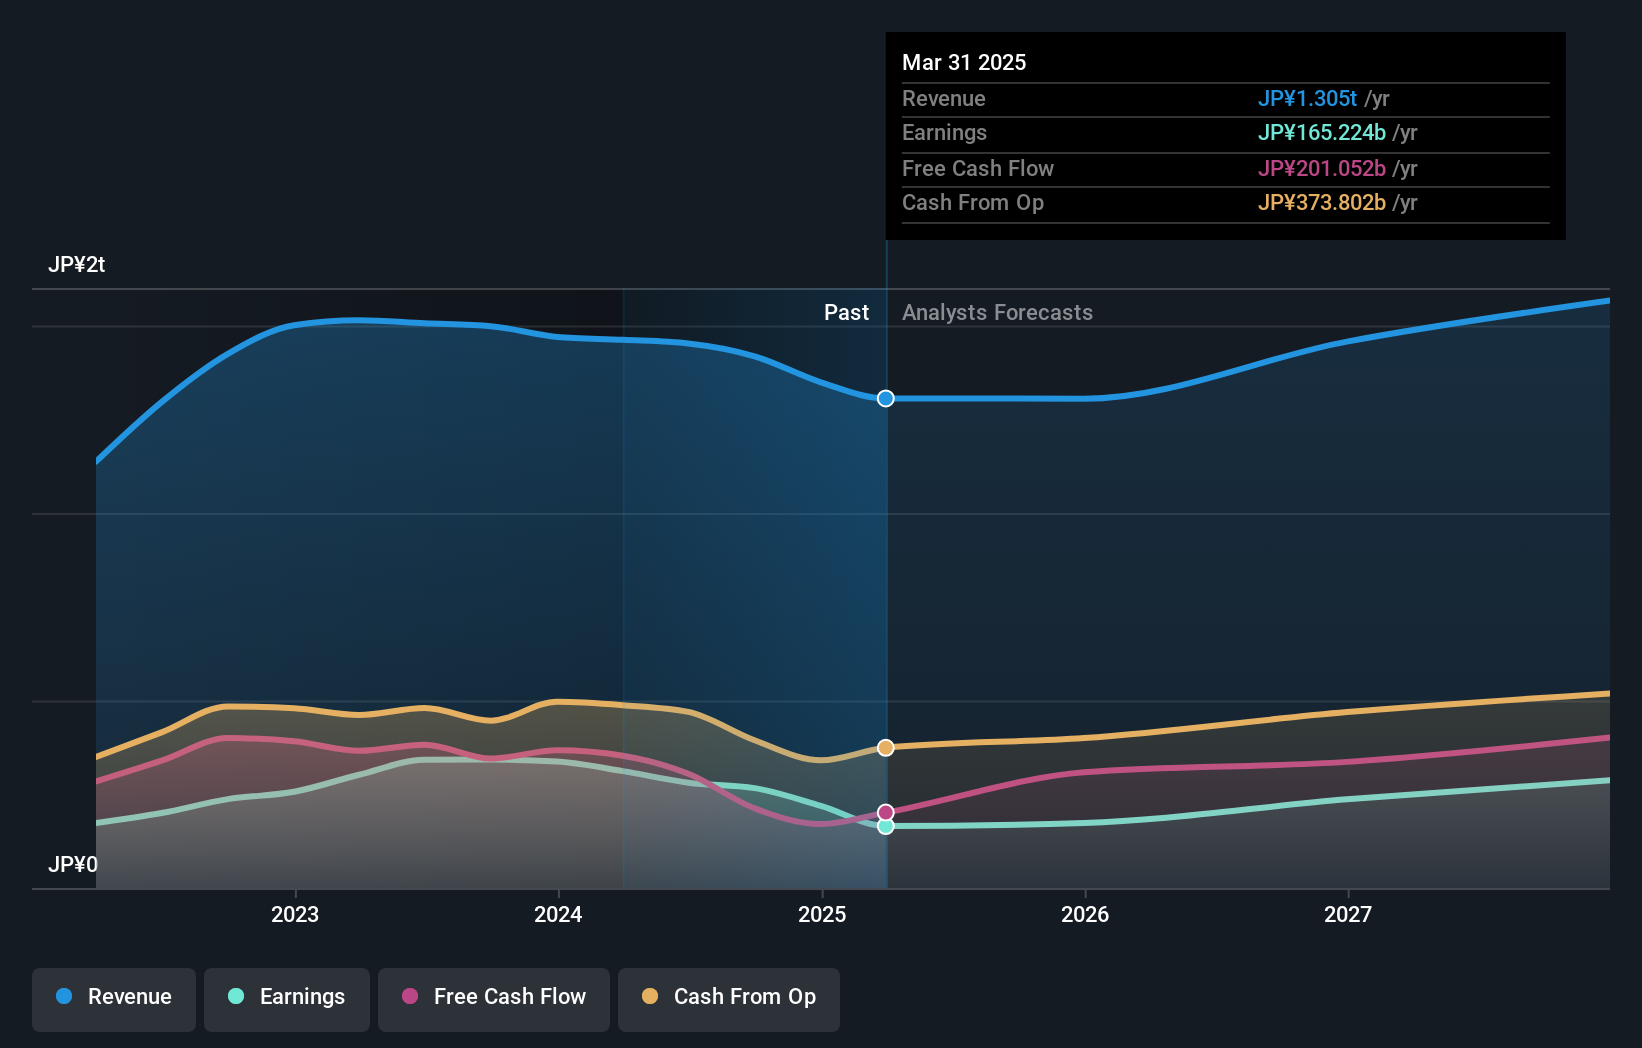Toggle the Revenue legend button
The width and height of the screenshot is (1642, 1048).
pyautogui.click(x=114, y=999)
